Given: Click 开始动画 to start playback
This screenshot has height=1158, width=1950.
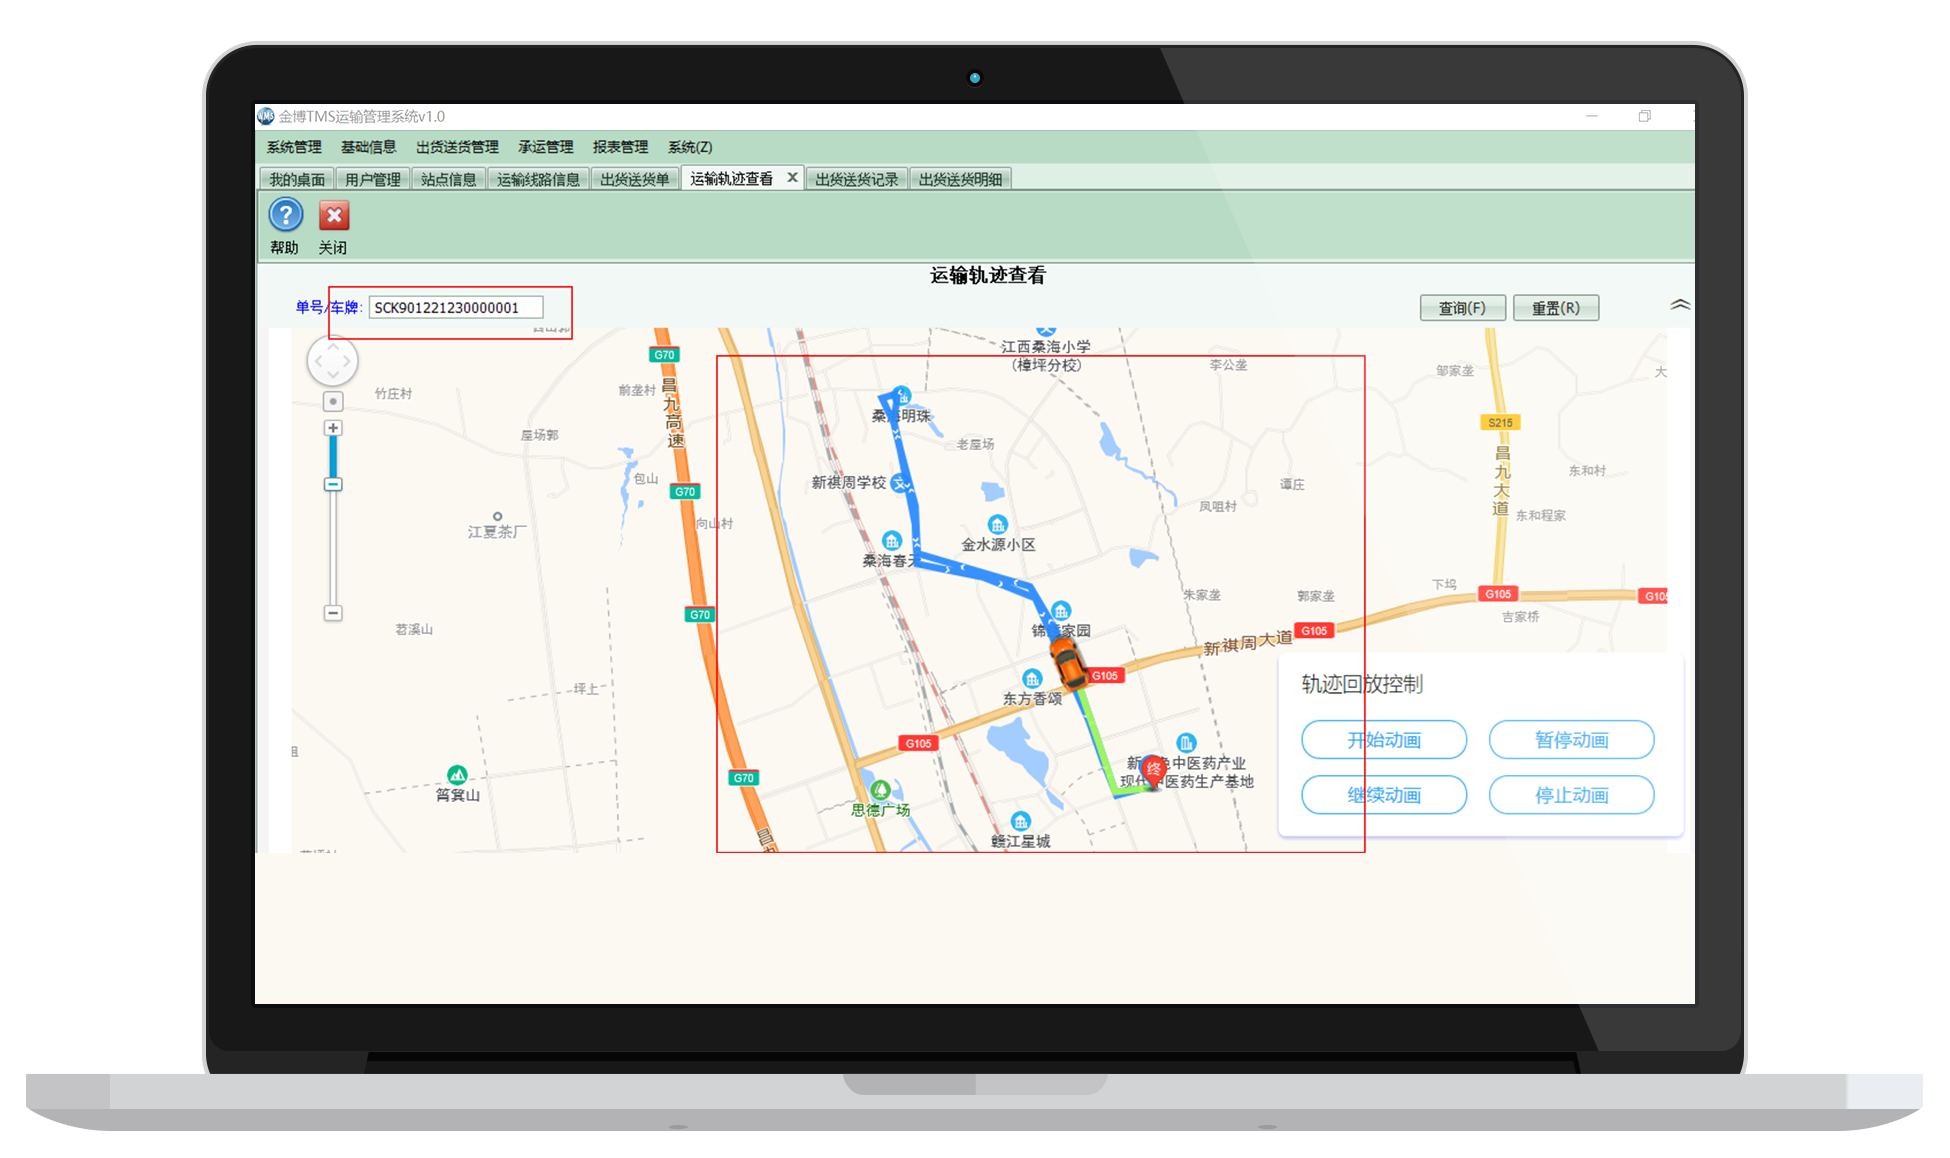Looking at the screenshot, I should [1384, 740].
